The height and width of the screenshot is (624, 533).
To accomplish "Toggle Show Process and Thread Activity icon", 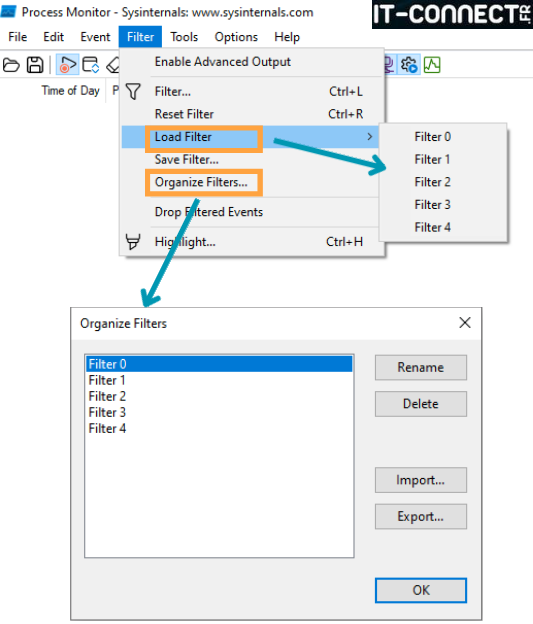I will tap(409, 65).
